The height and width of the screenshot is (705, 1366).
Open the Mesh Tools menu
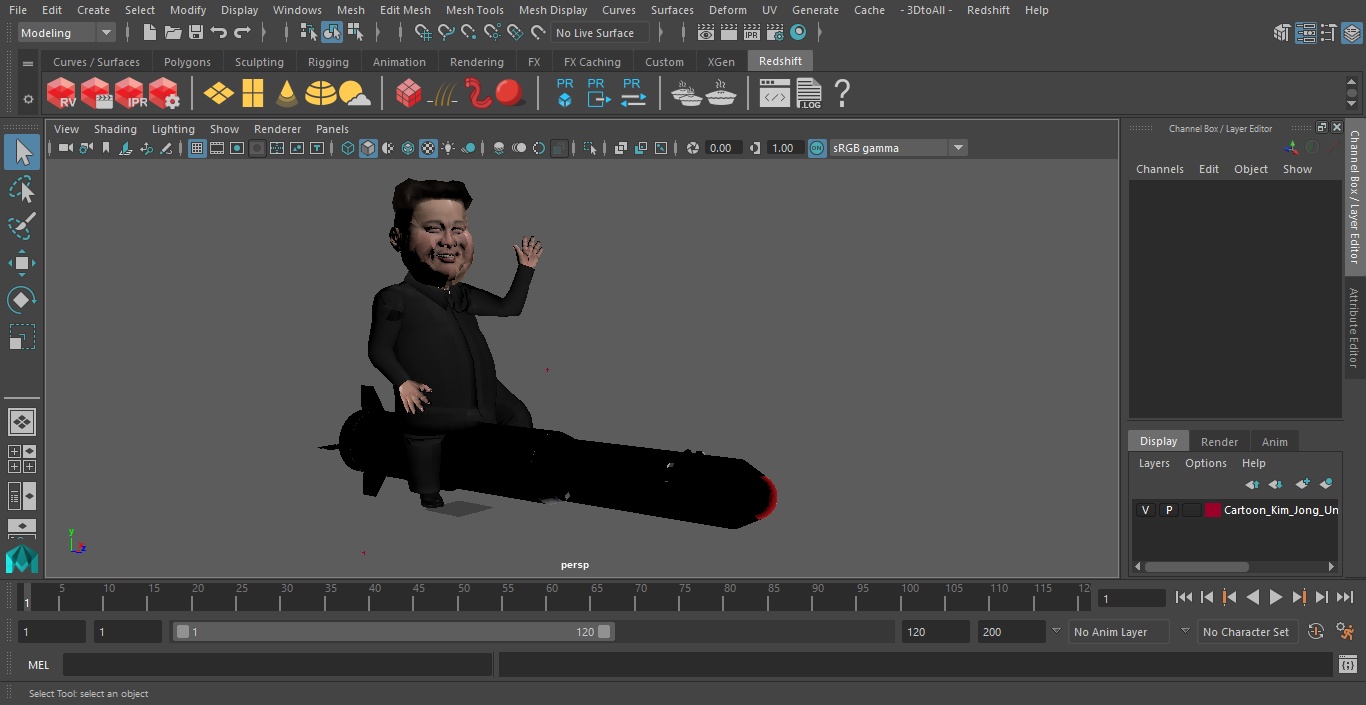[x=474, y=10]
